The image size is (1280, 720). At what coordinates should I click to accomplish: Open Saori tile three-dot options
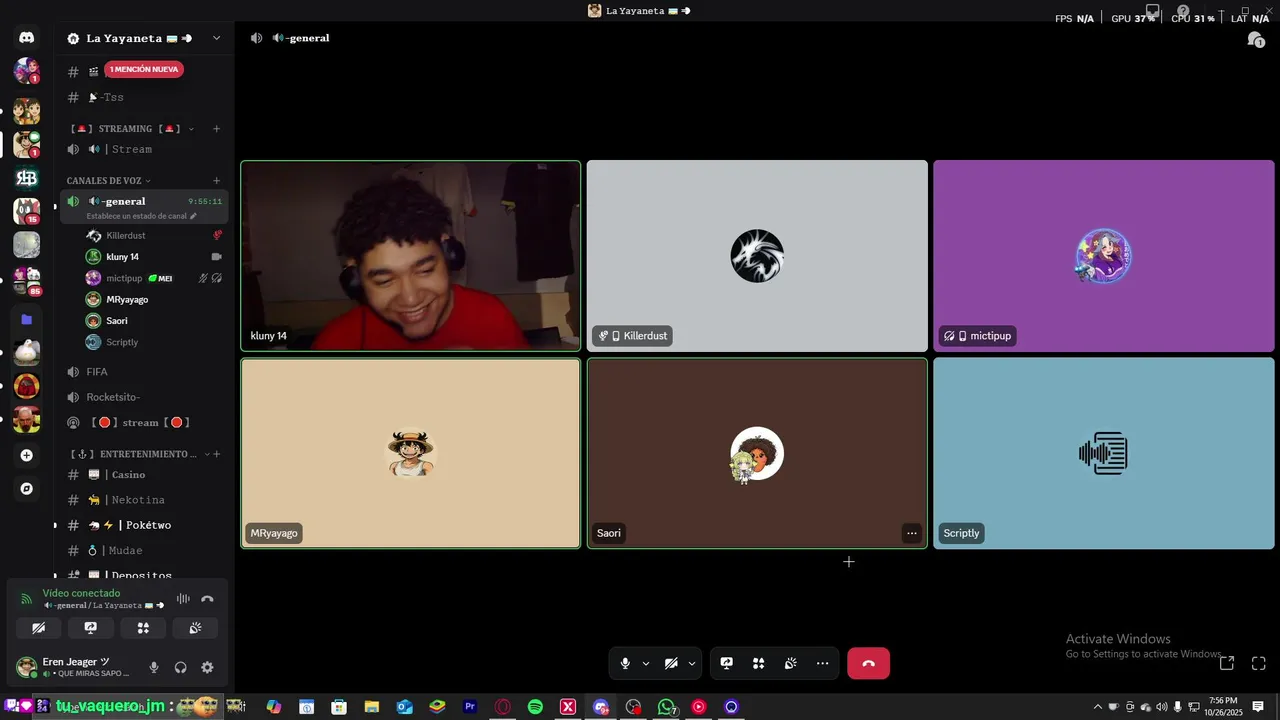[x=911, y=533]
